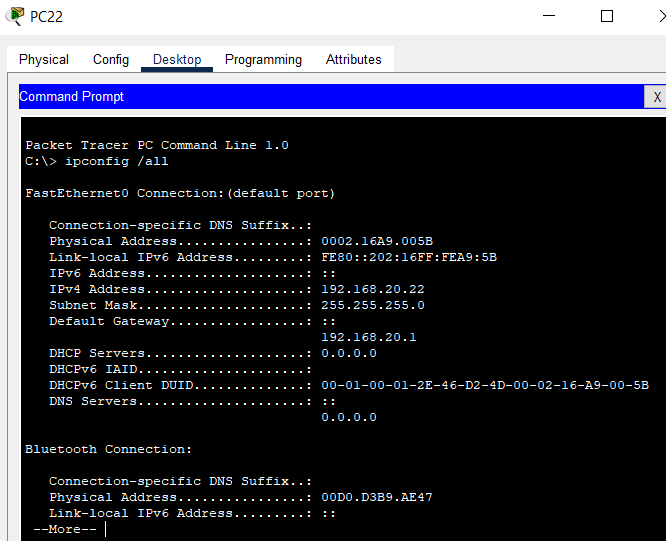
Task: Maximize the PC22 window
Action: (x=607, y=16)
